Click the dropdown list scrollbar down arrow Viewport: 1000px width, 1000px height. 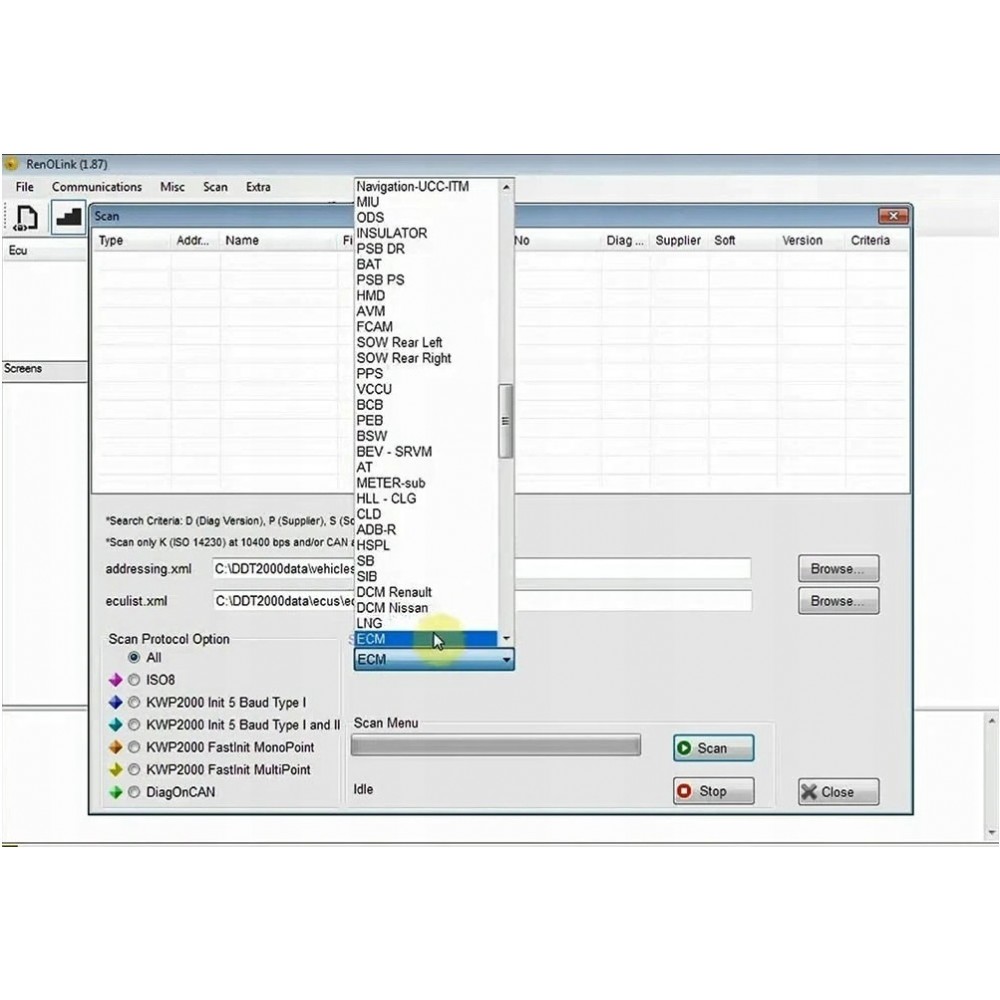[x=506, y=638]
